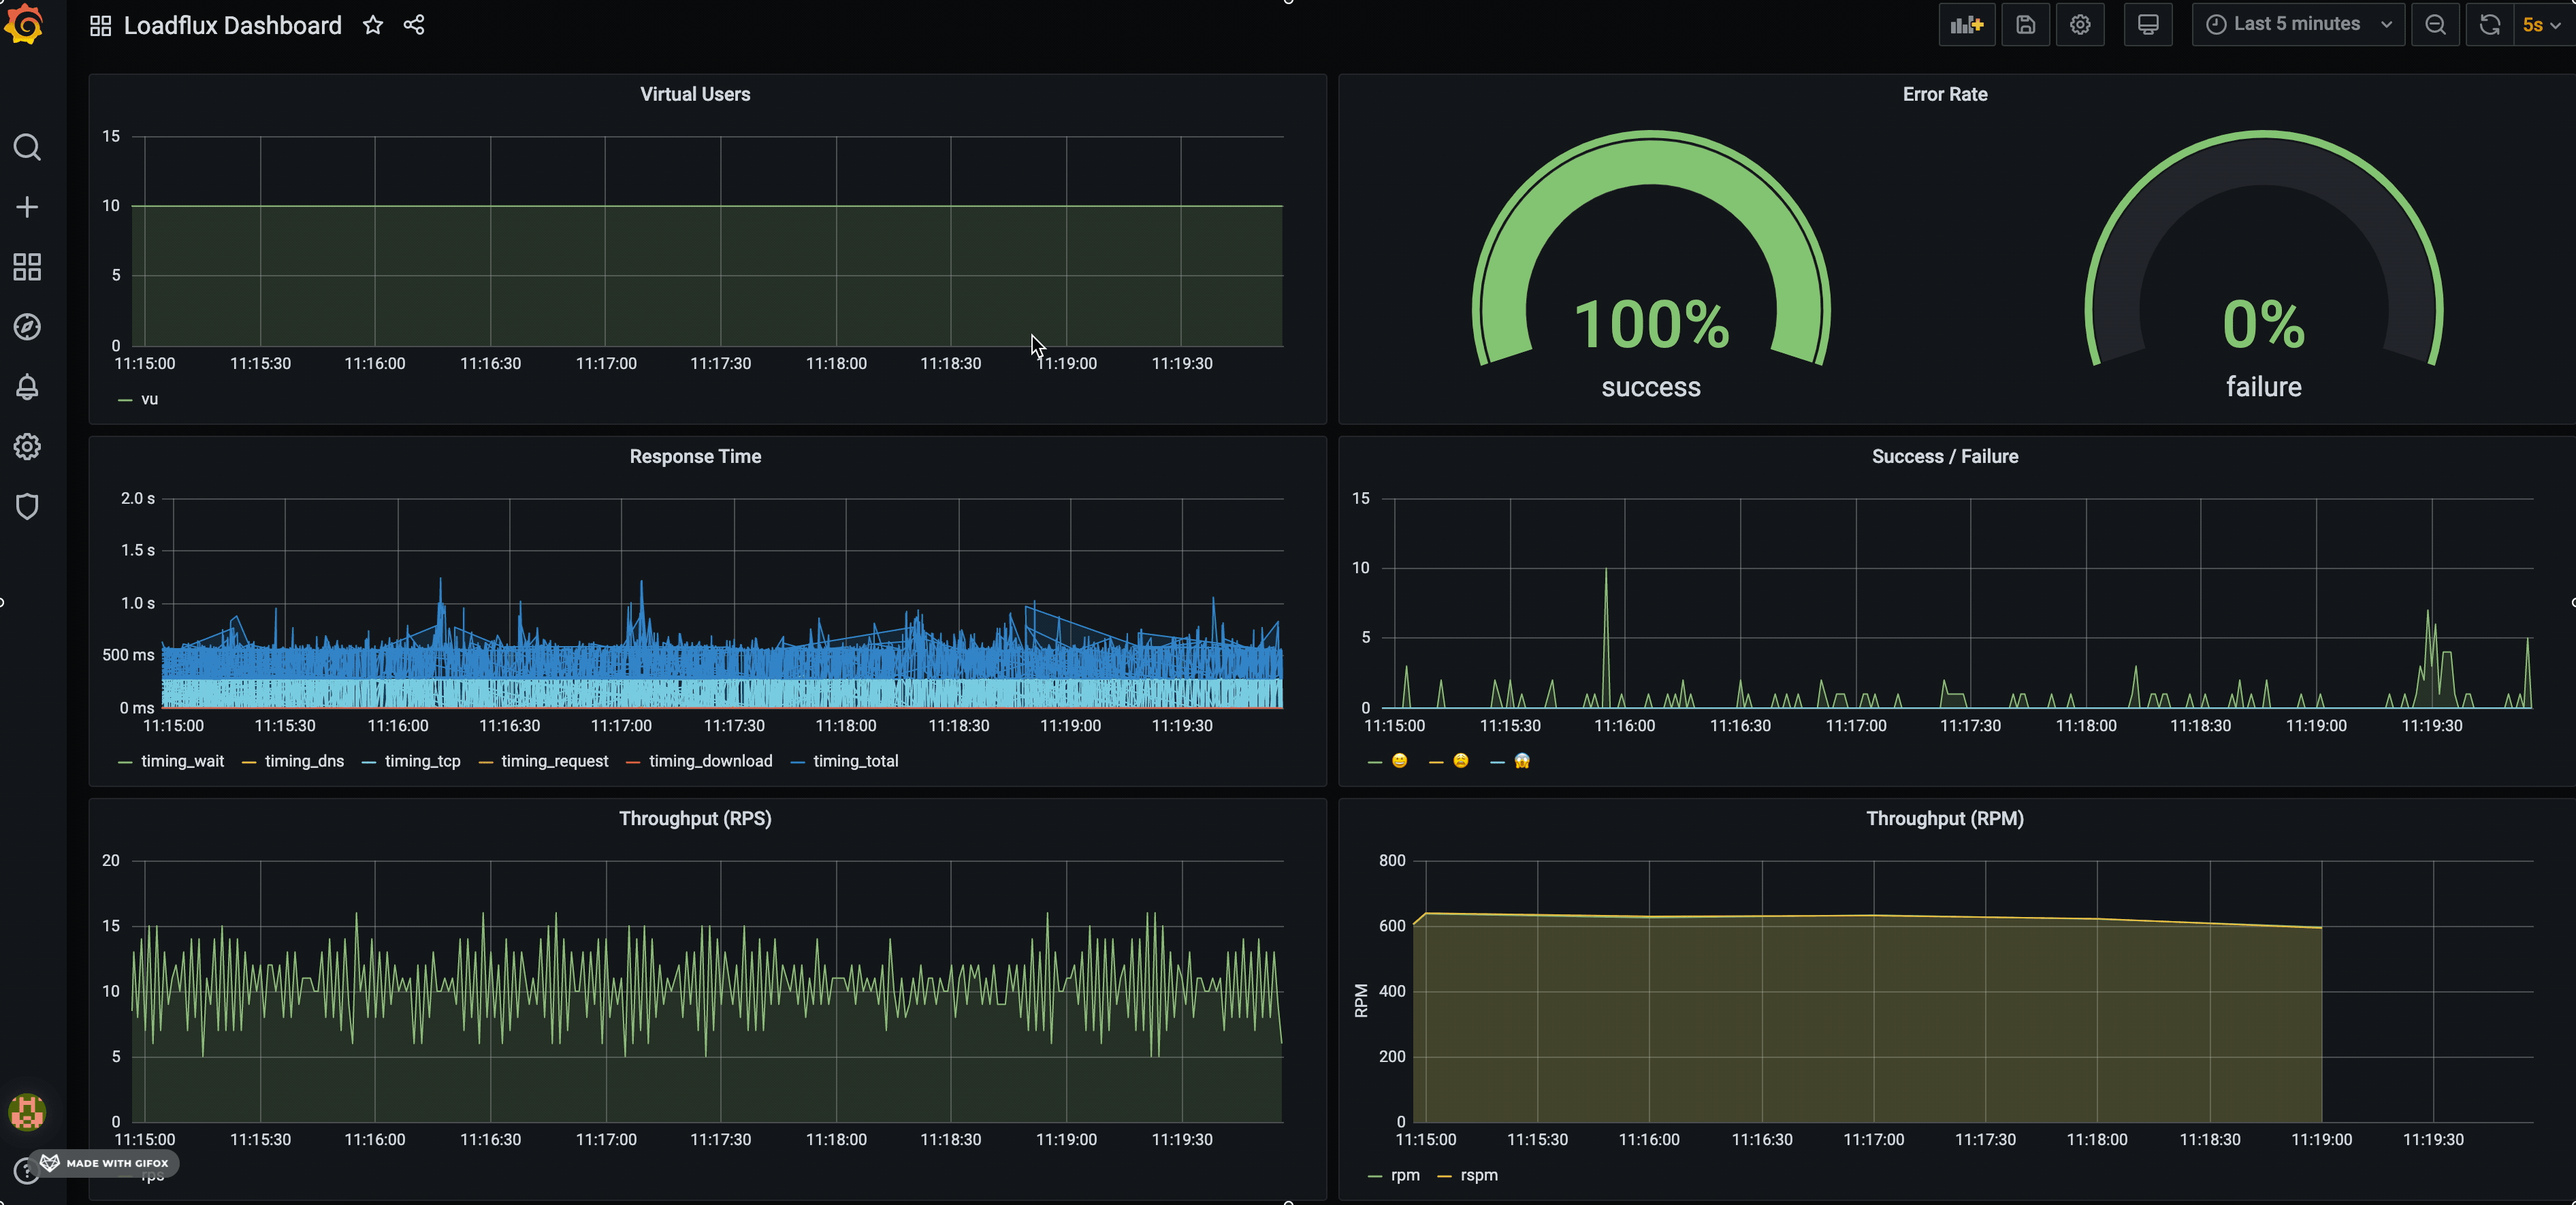2576x1205 pixels.
Task: Open the Dashboards grid icon in the sidebar
Action: pyautogui.click(x=27, y=267)
